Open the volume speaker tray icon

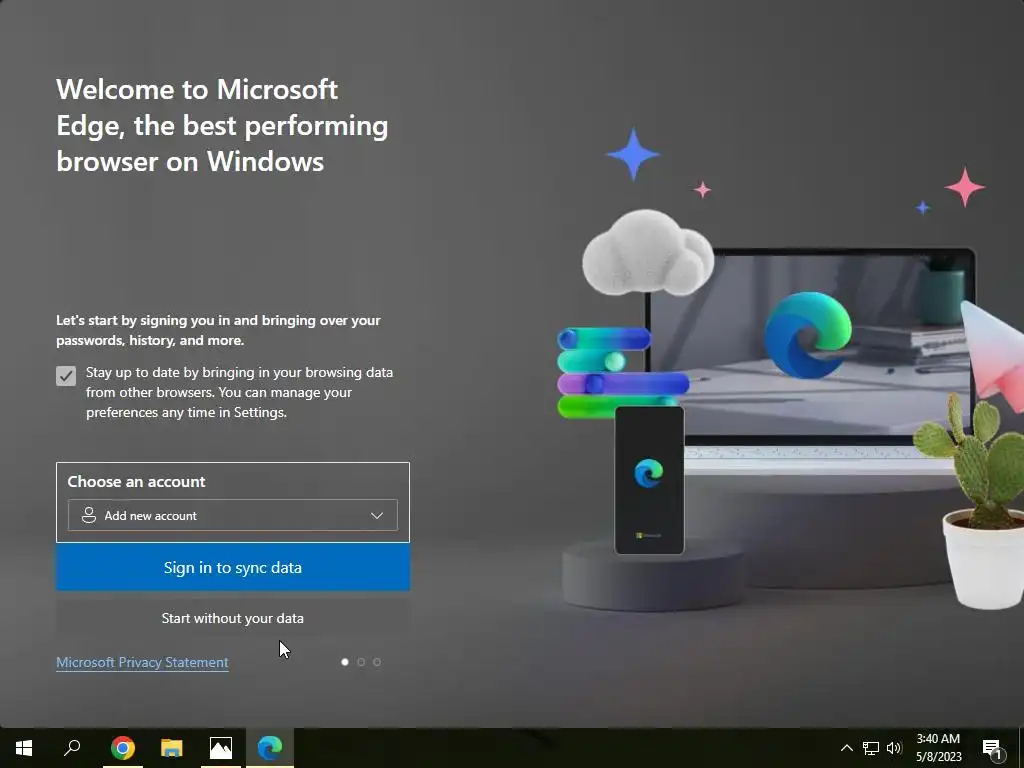tap(894, 748)
